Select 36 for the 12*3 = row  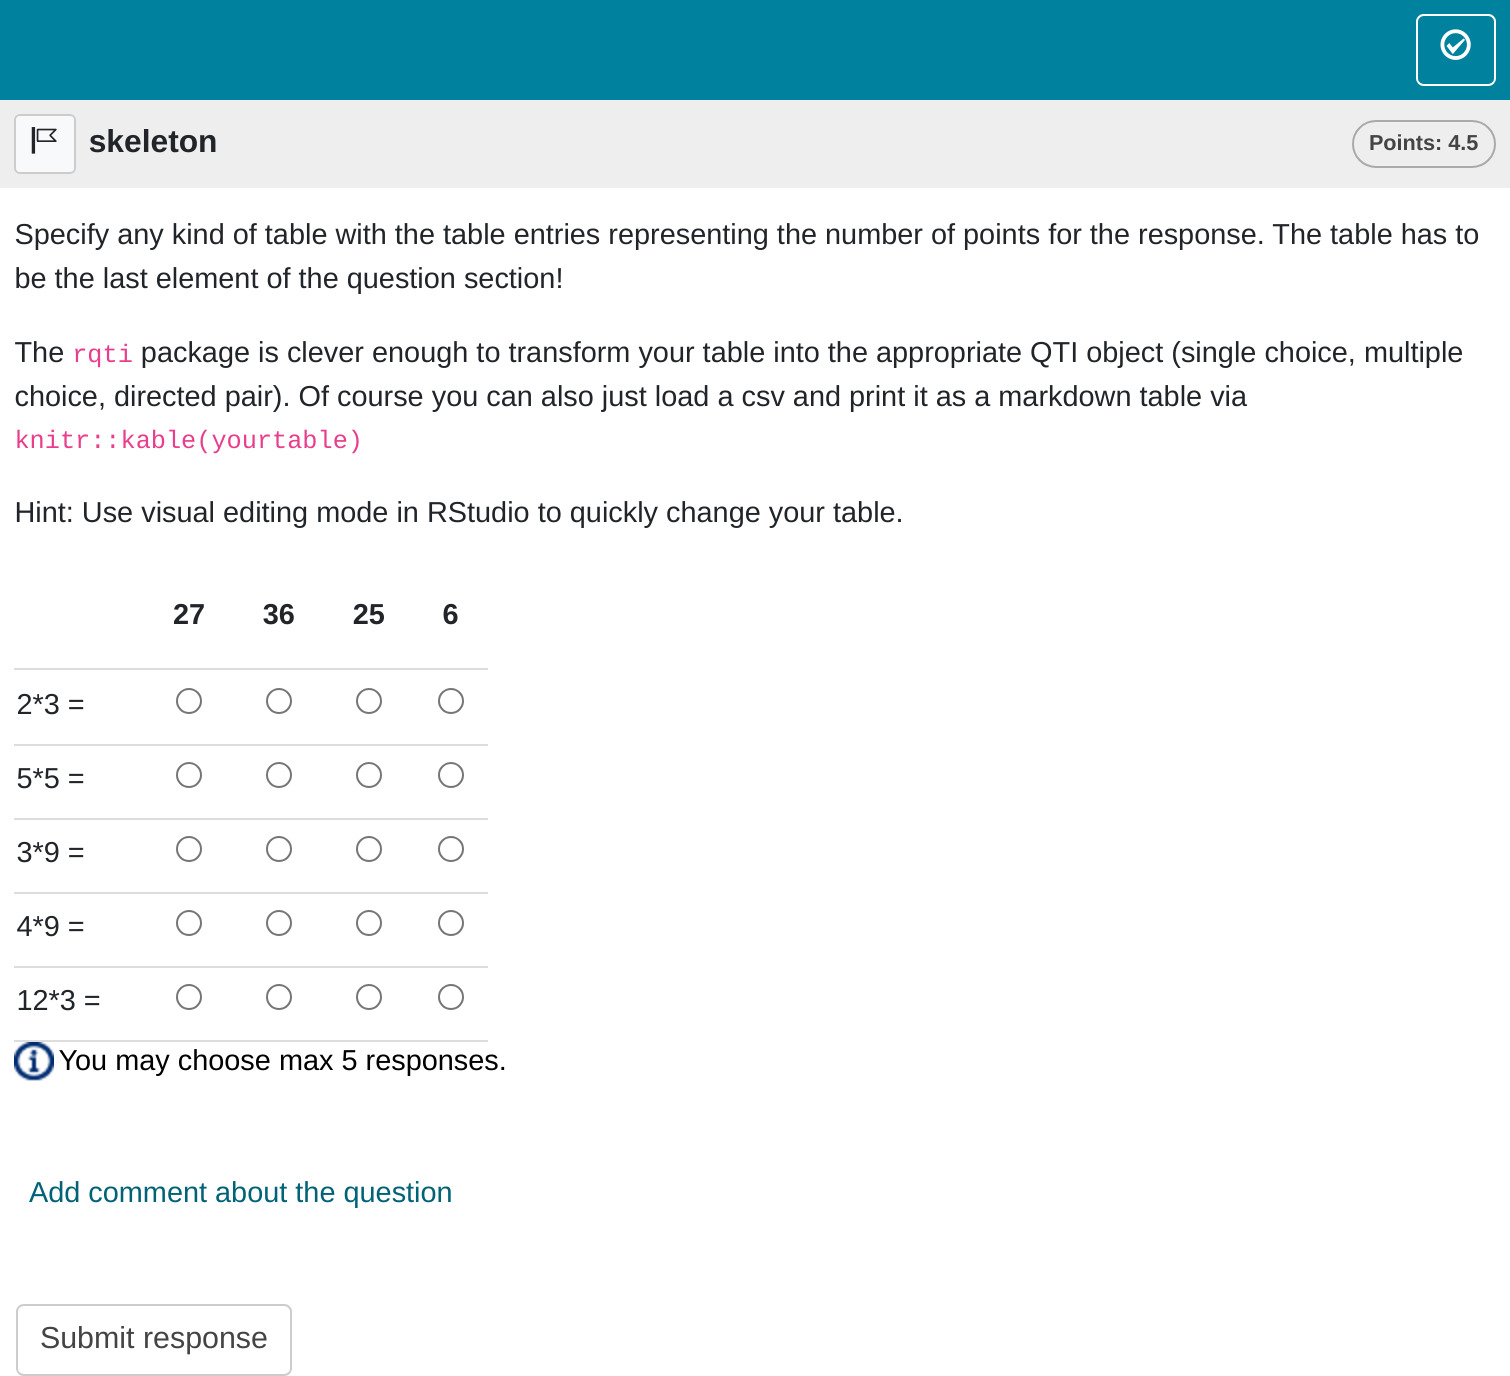[279, 997]
